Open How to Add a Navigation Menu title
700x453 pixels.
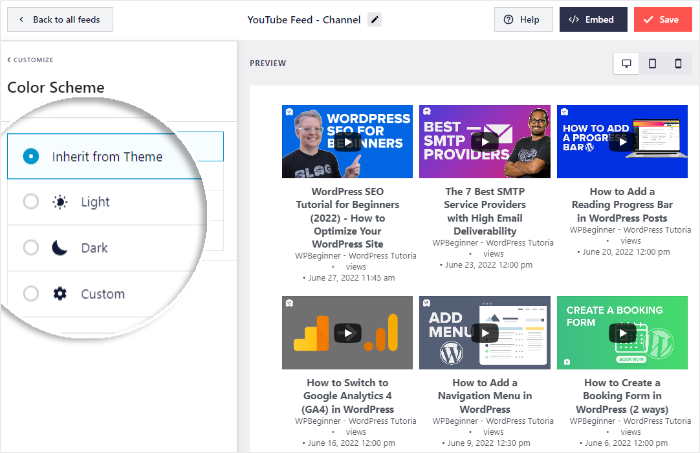(485, 396)
